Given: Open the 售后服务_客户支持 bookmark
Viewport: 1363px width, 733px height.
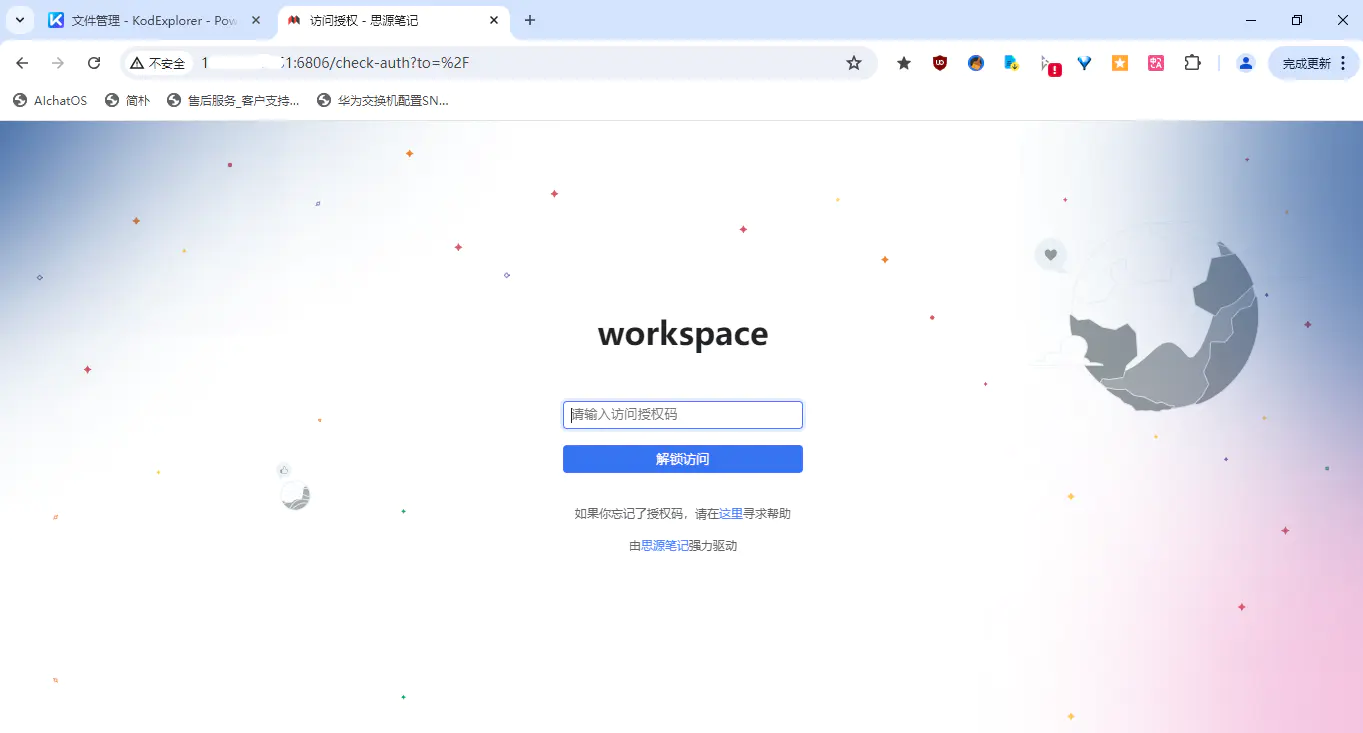Looking at the screenshot, I should point(233,100).
